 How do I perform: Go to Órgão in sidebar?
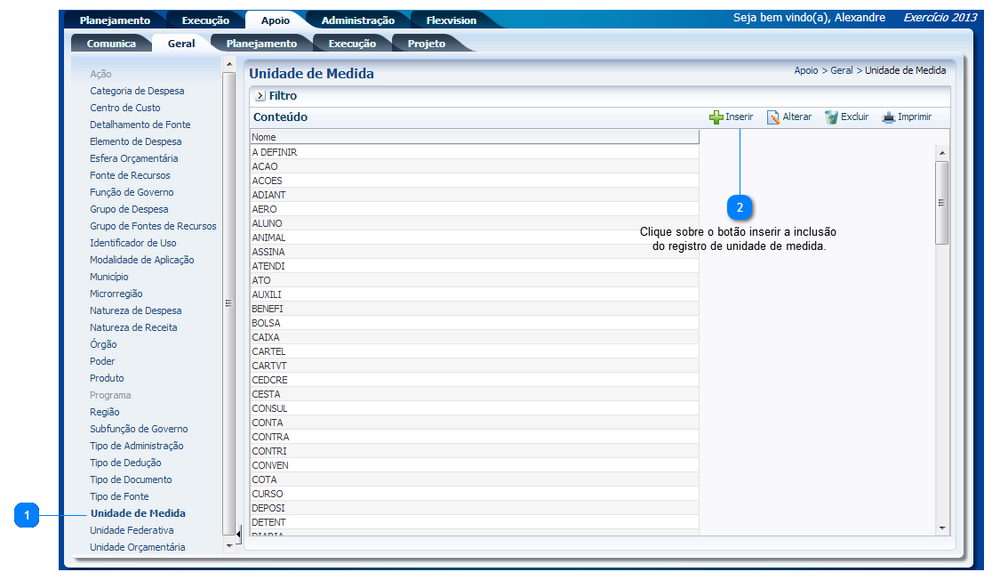[103, 344]
